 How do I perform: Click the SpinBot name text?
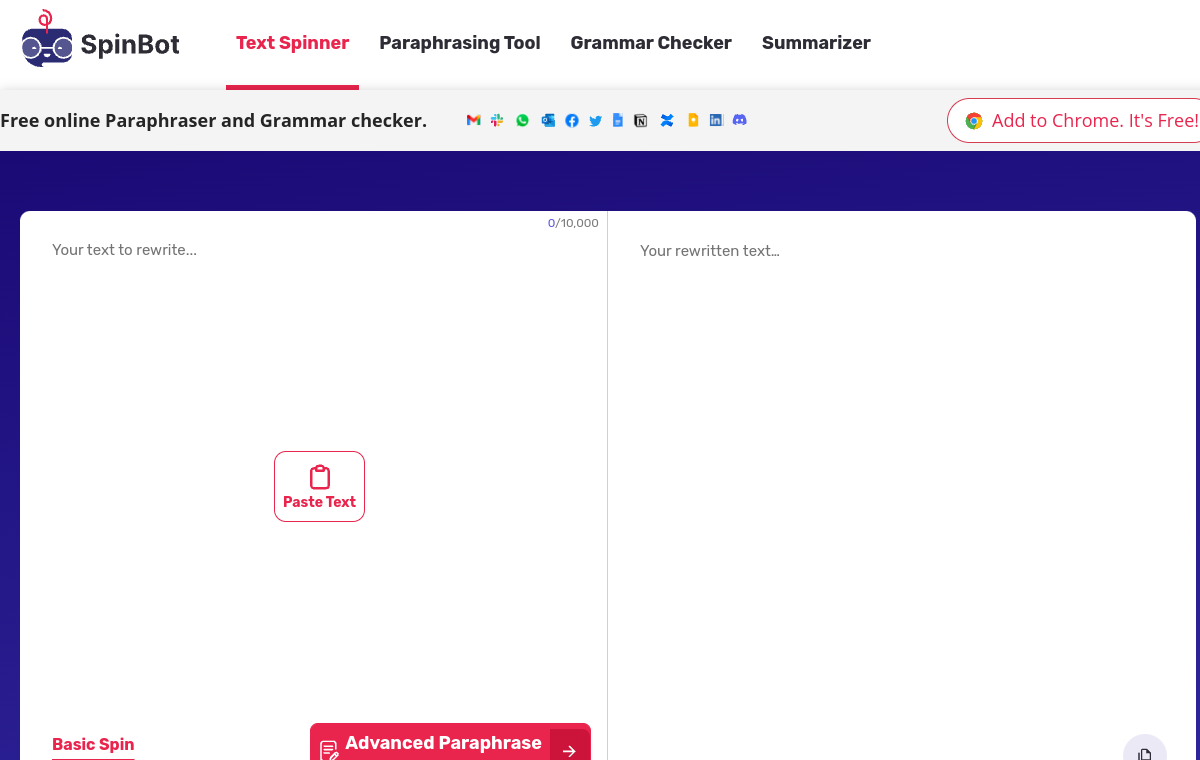click(x=130, y=45)
